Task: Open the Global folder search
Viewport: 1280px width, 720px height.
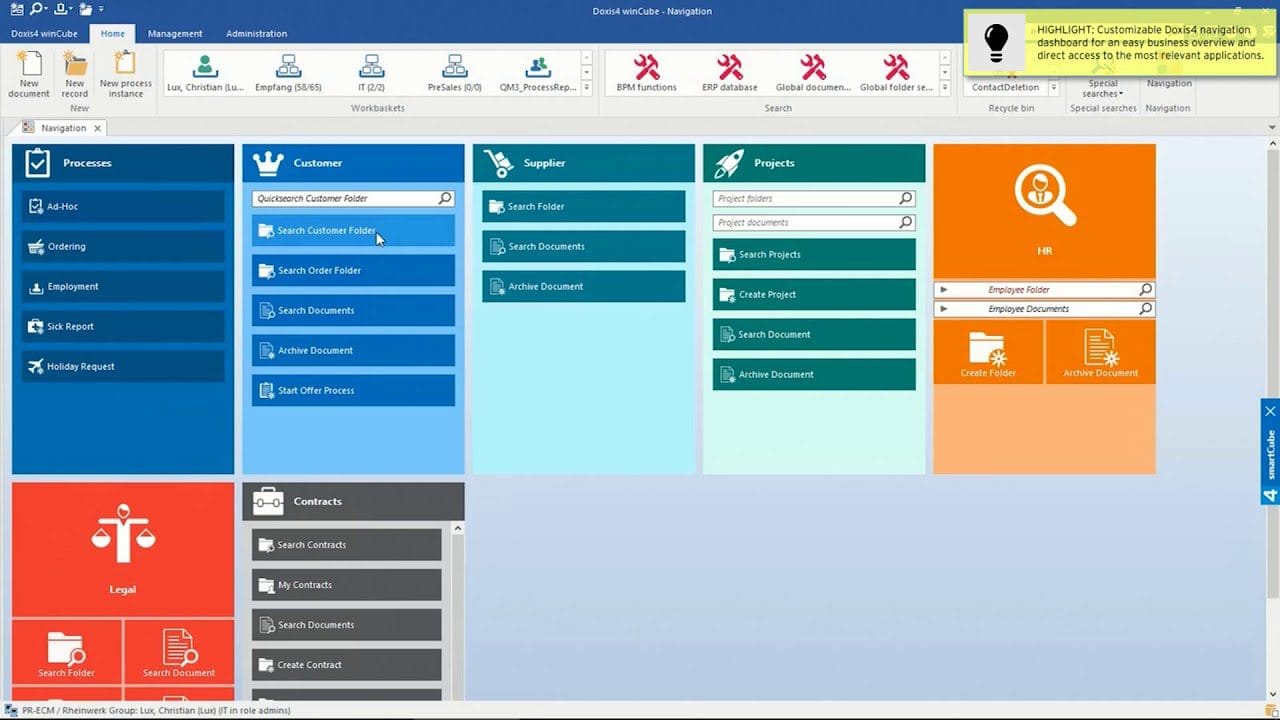Action: [x=896, y=74]
